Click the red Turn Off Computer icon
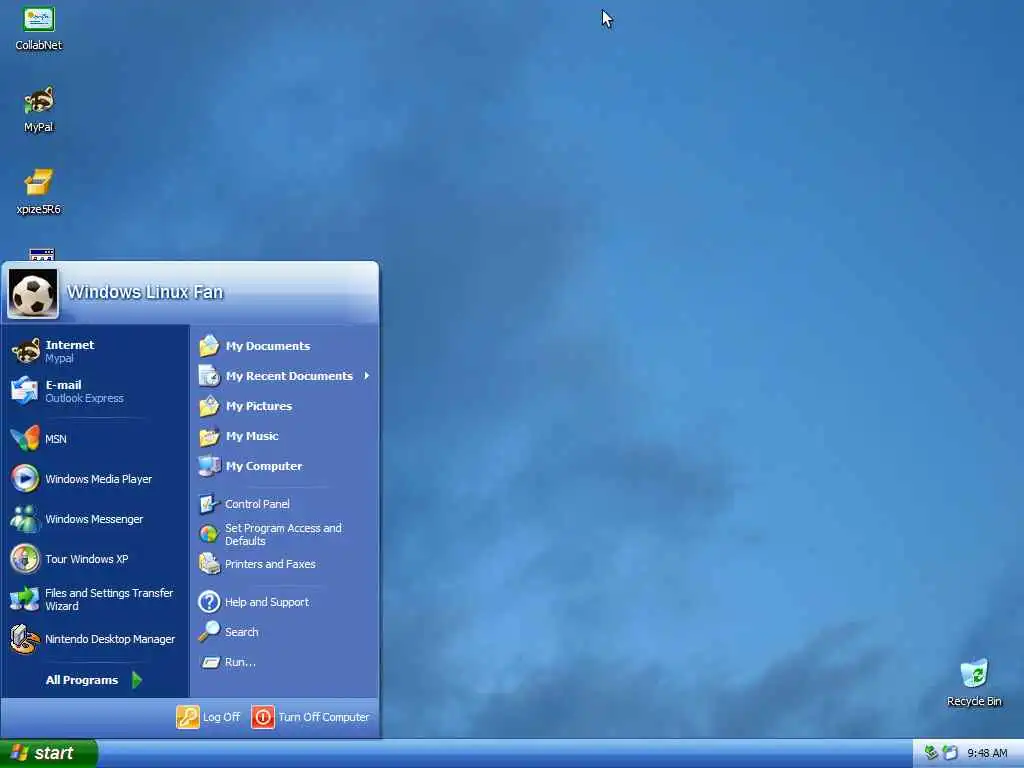This screenshot has width=1024, height=768. 263,717
